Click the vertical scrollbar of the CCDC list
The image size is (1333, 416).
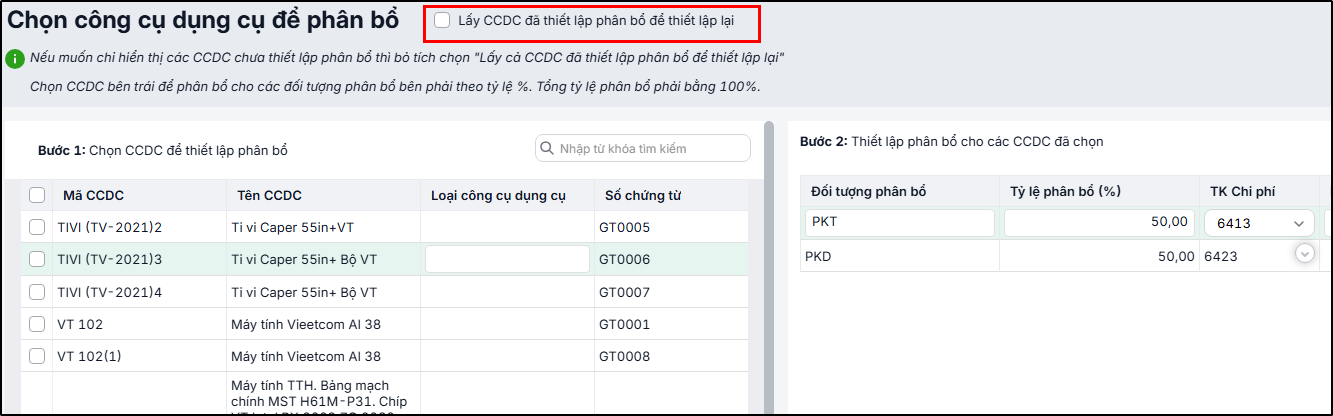pyautogui.click(x=769, y=268)
